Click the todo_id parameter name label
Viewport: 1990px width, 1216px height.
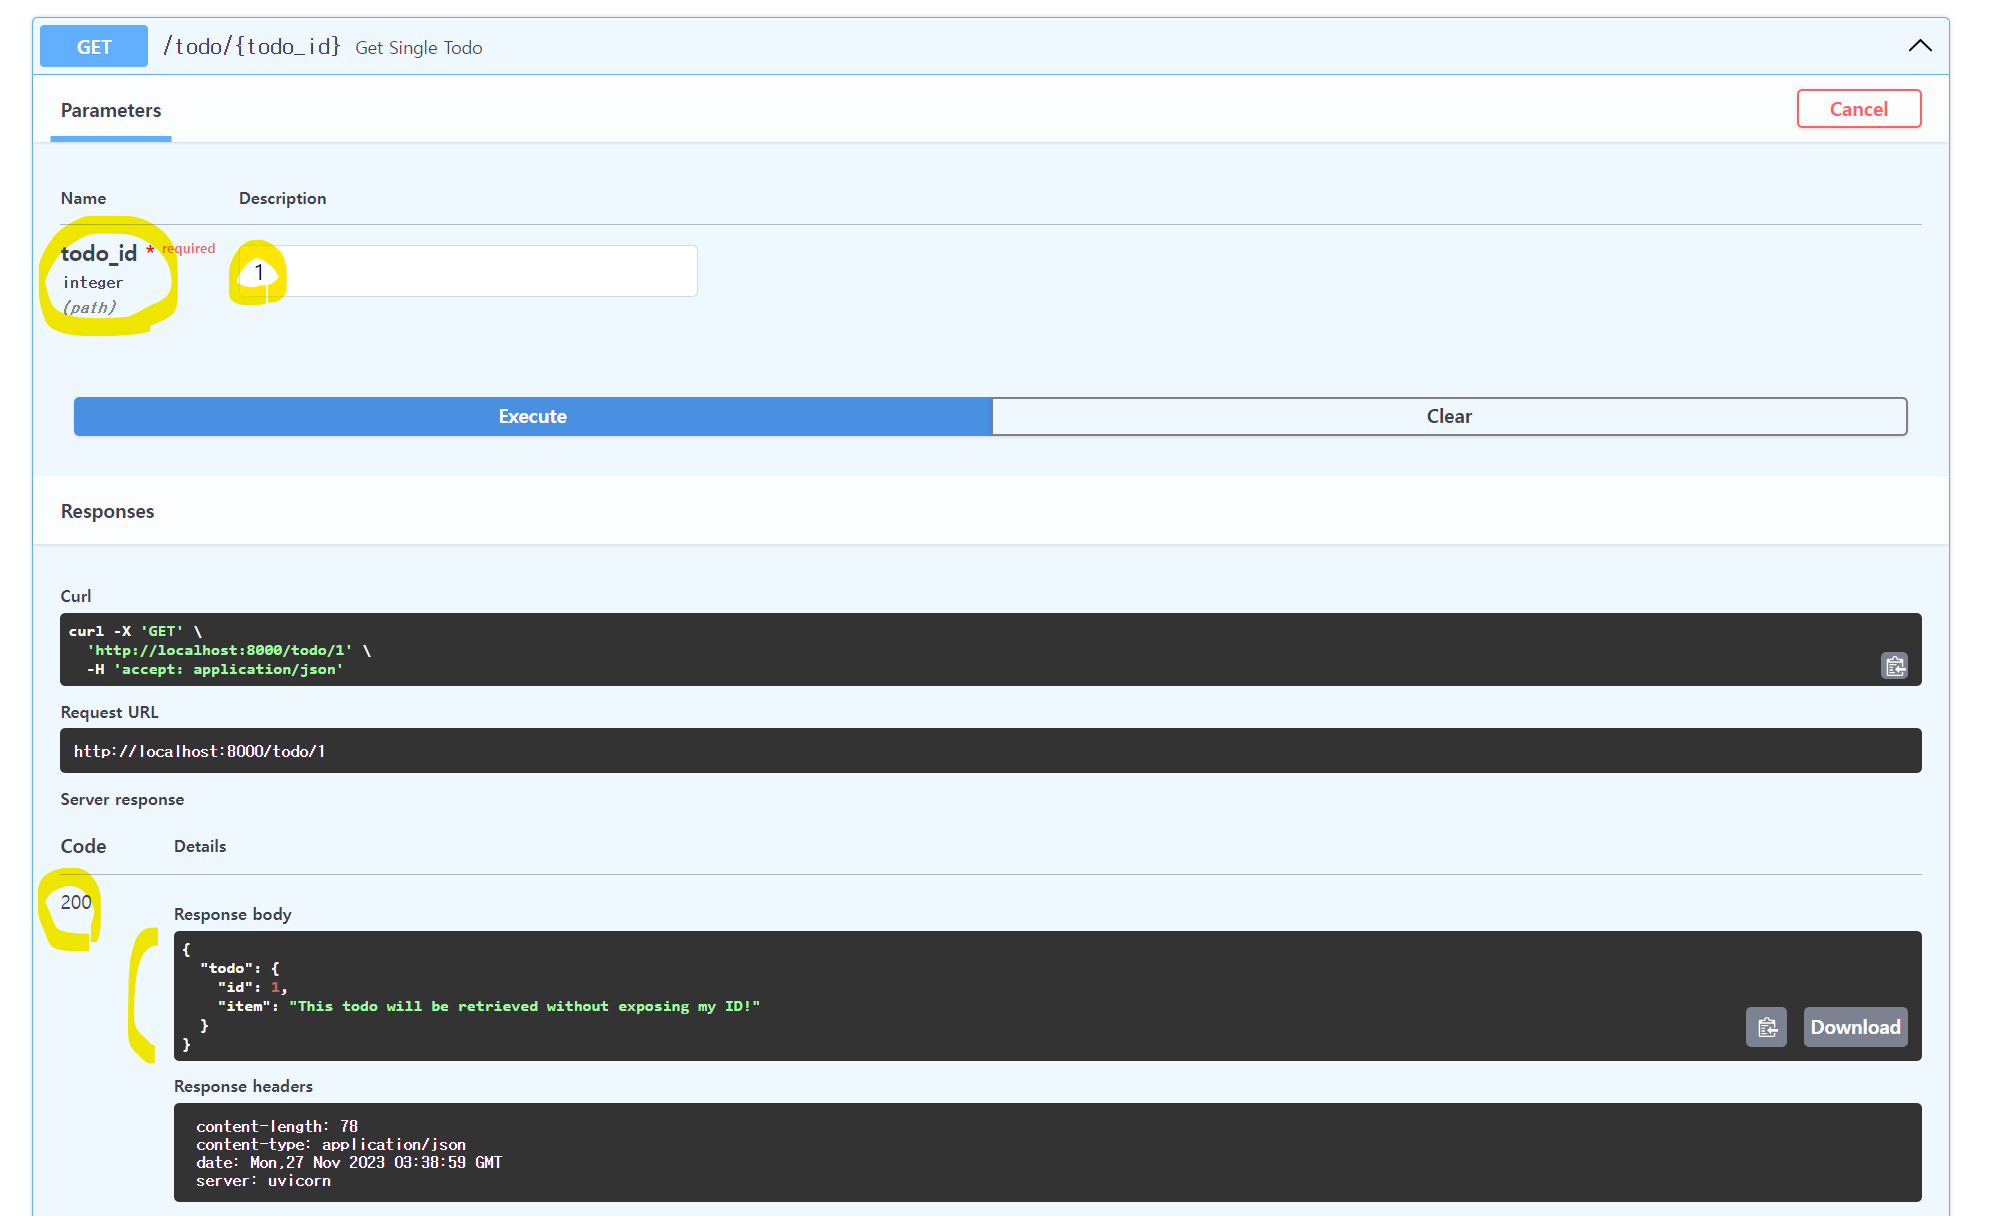point(98,254)
